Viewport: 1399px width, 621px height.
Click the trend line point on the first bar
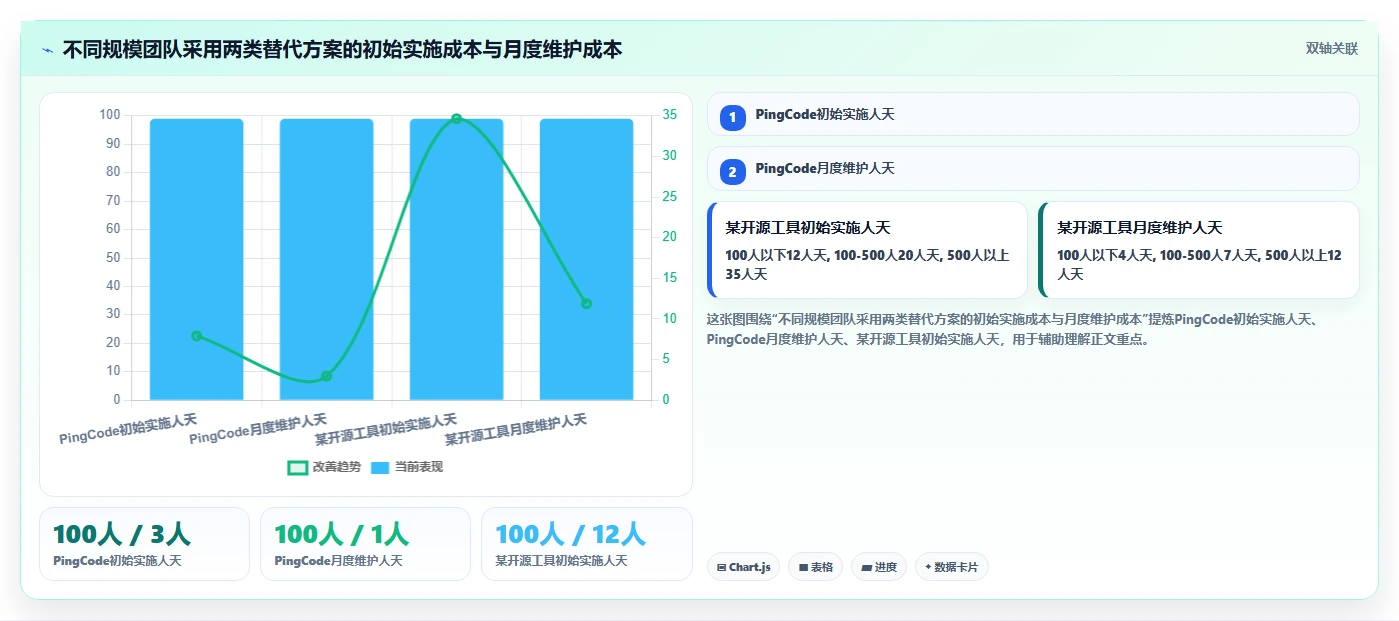pos(196,336)
